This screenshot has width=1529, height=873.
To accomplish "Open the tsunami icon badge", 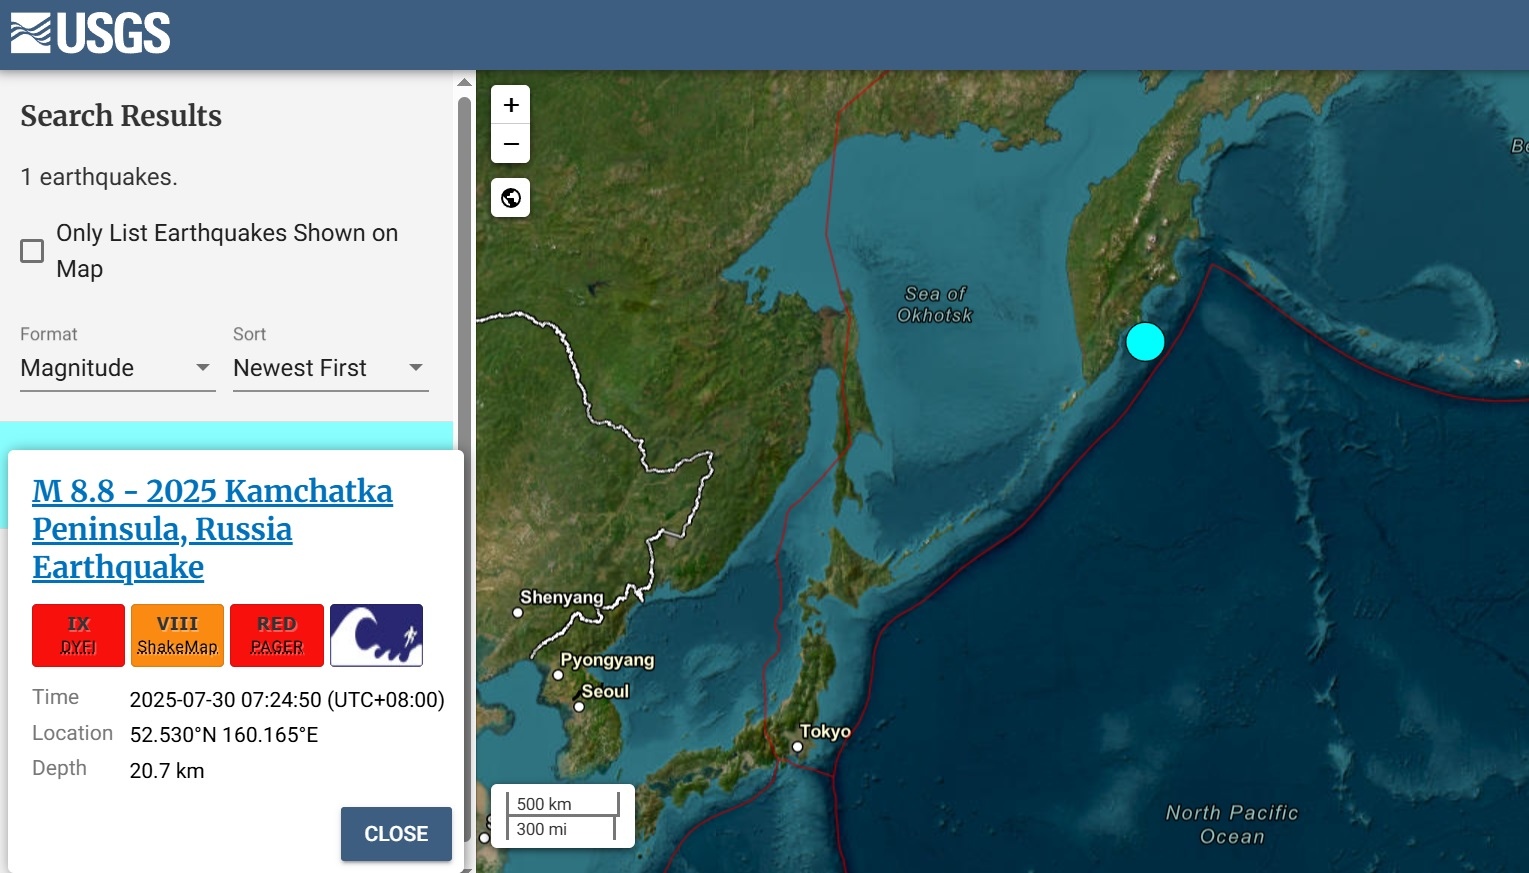I will pos(376,635).
